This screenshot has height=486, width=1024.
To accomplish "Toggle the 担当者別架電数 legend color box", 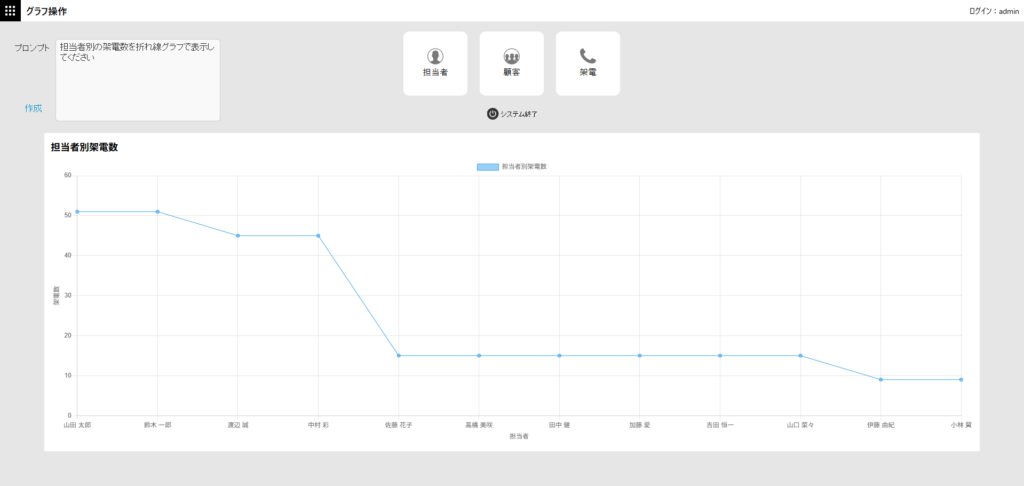I will click(488, 166).
